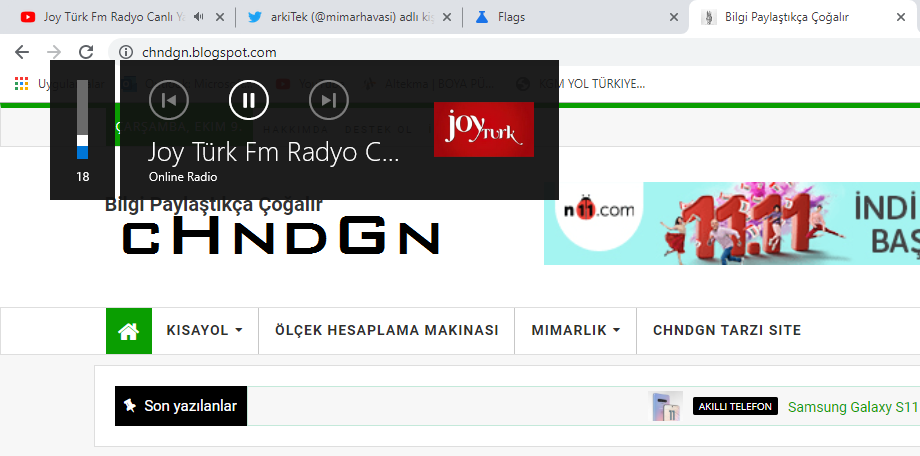
Task: Mute audio on the Joy Türk tab speaker icon
Action: click(x=198, y=17)
